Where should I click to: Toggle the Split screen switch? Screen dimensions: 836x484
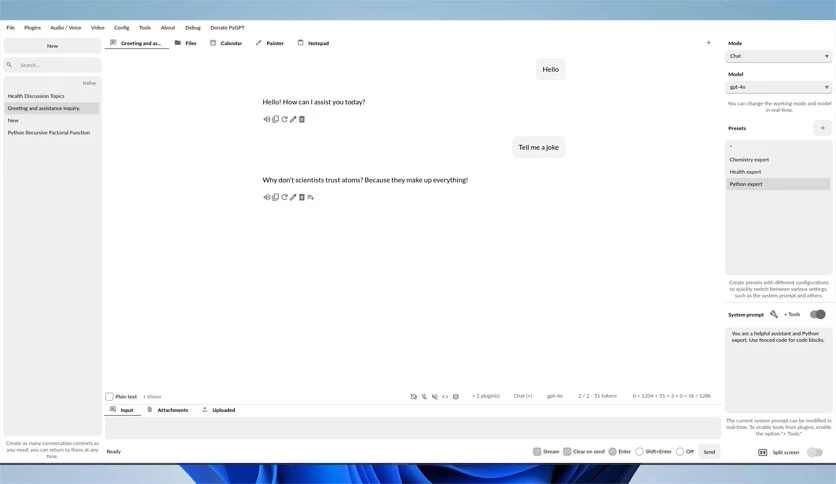[815, 453]
